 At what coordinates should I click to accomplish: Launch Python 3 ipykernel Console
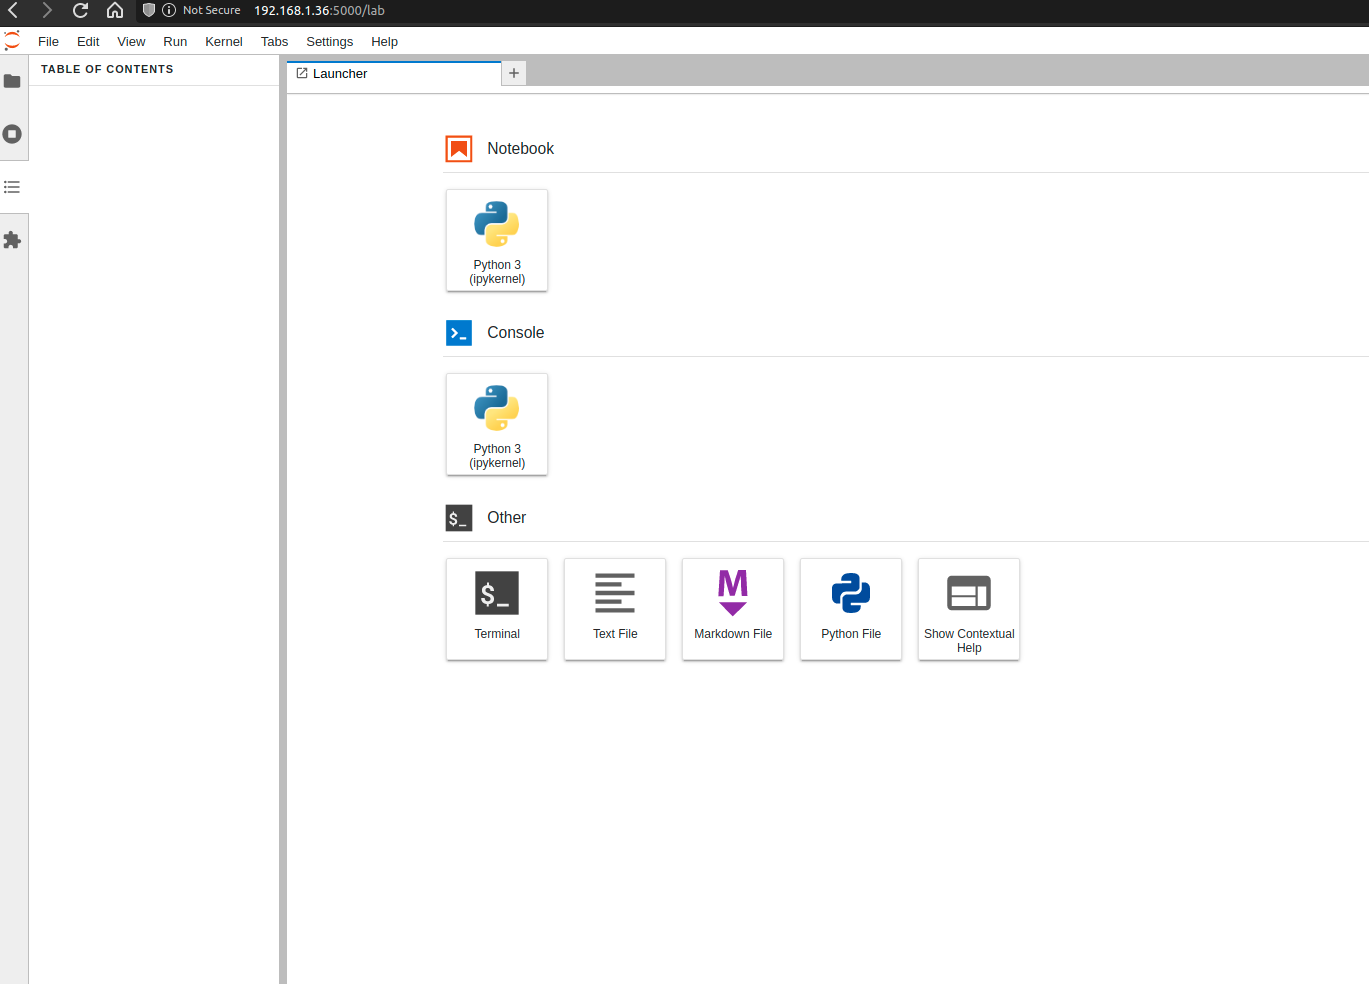[x=497, y=425]
